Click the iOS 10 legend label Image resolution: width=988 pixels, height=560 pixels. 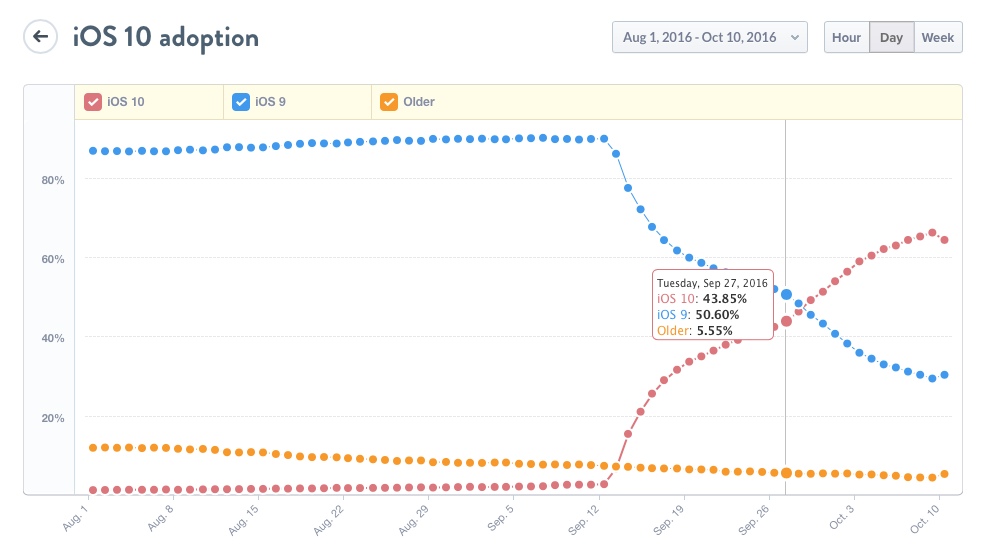(125, 102)
